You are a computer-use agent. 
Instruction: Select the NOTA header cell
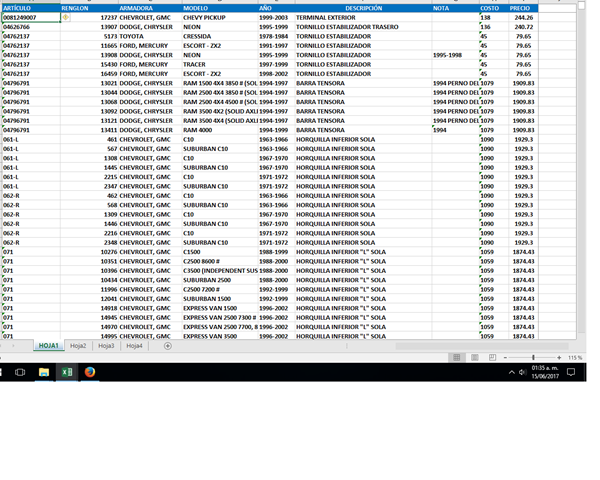456,8
